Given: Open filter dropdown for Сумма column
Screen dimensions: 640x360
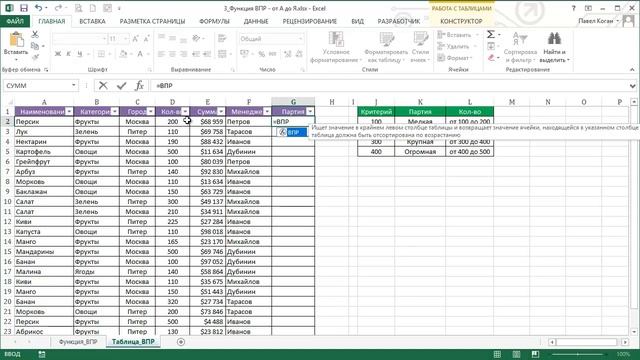Looking at the screenshot, I should pos(221,111).
